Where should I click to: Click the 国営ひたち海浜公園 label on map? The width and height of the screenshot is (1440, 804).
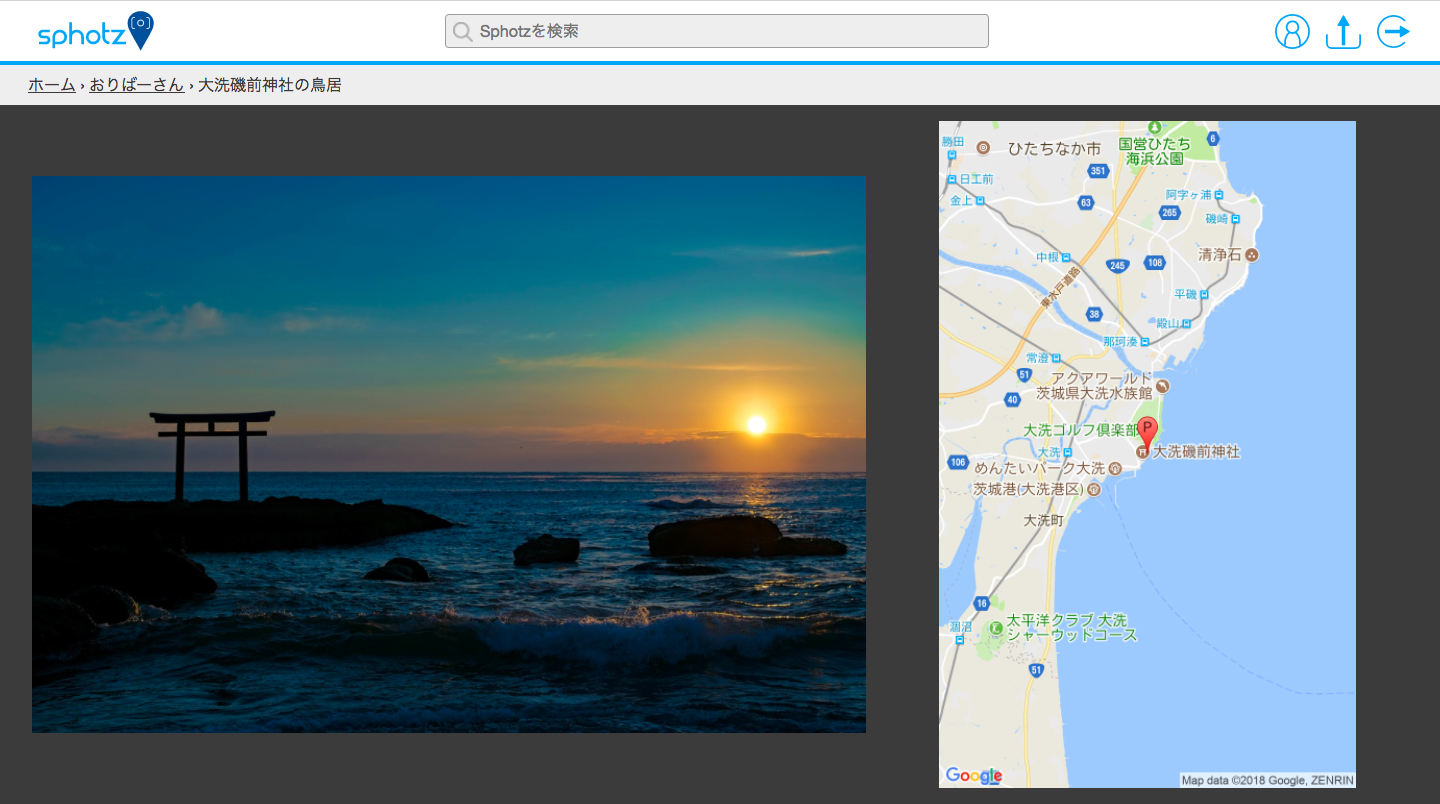click(1150, 148)
